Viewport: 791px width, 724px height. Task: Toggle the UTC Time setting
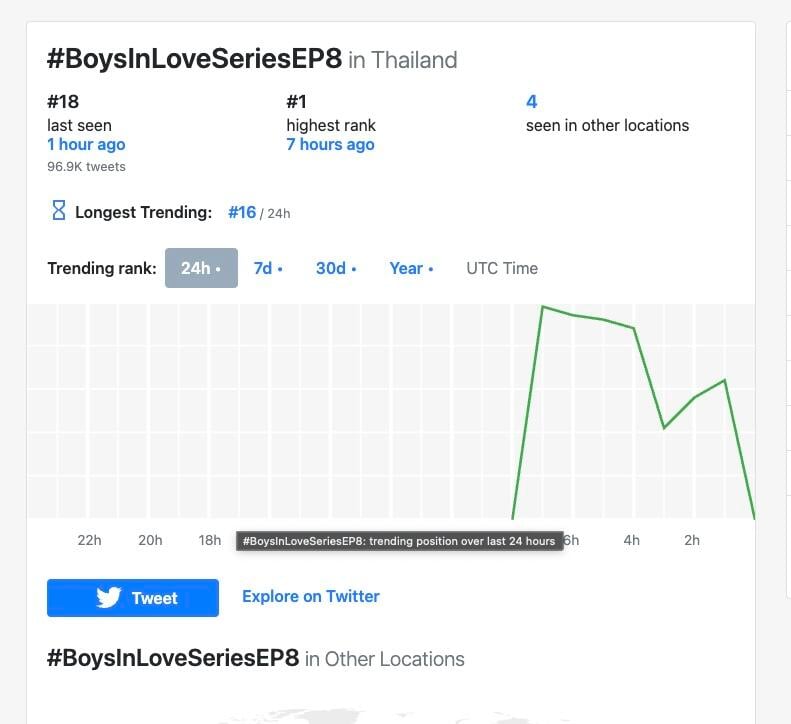[x=502, y=268]
